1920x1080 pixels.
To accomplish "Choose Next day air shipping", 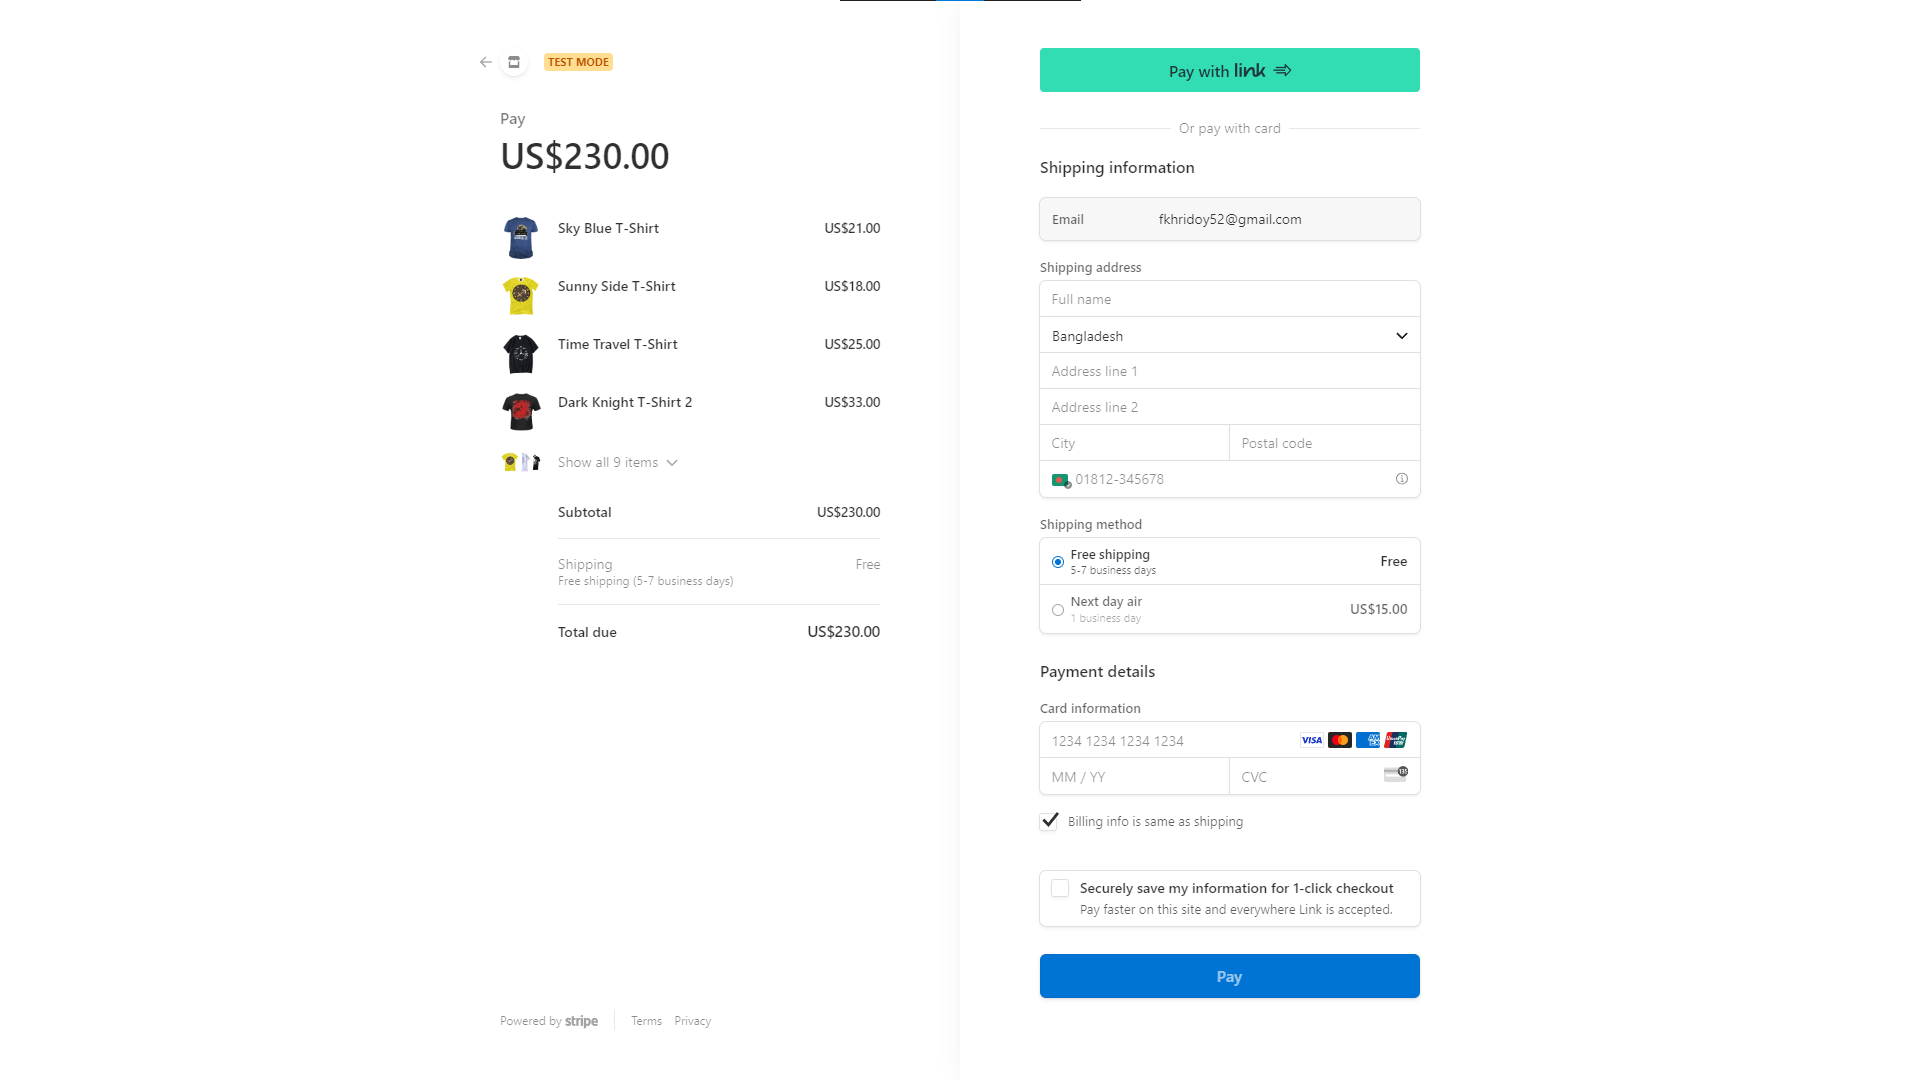I will click(1057, 609).
